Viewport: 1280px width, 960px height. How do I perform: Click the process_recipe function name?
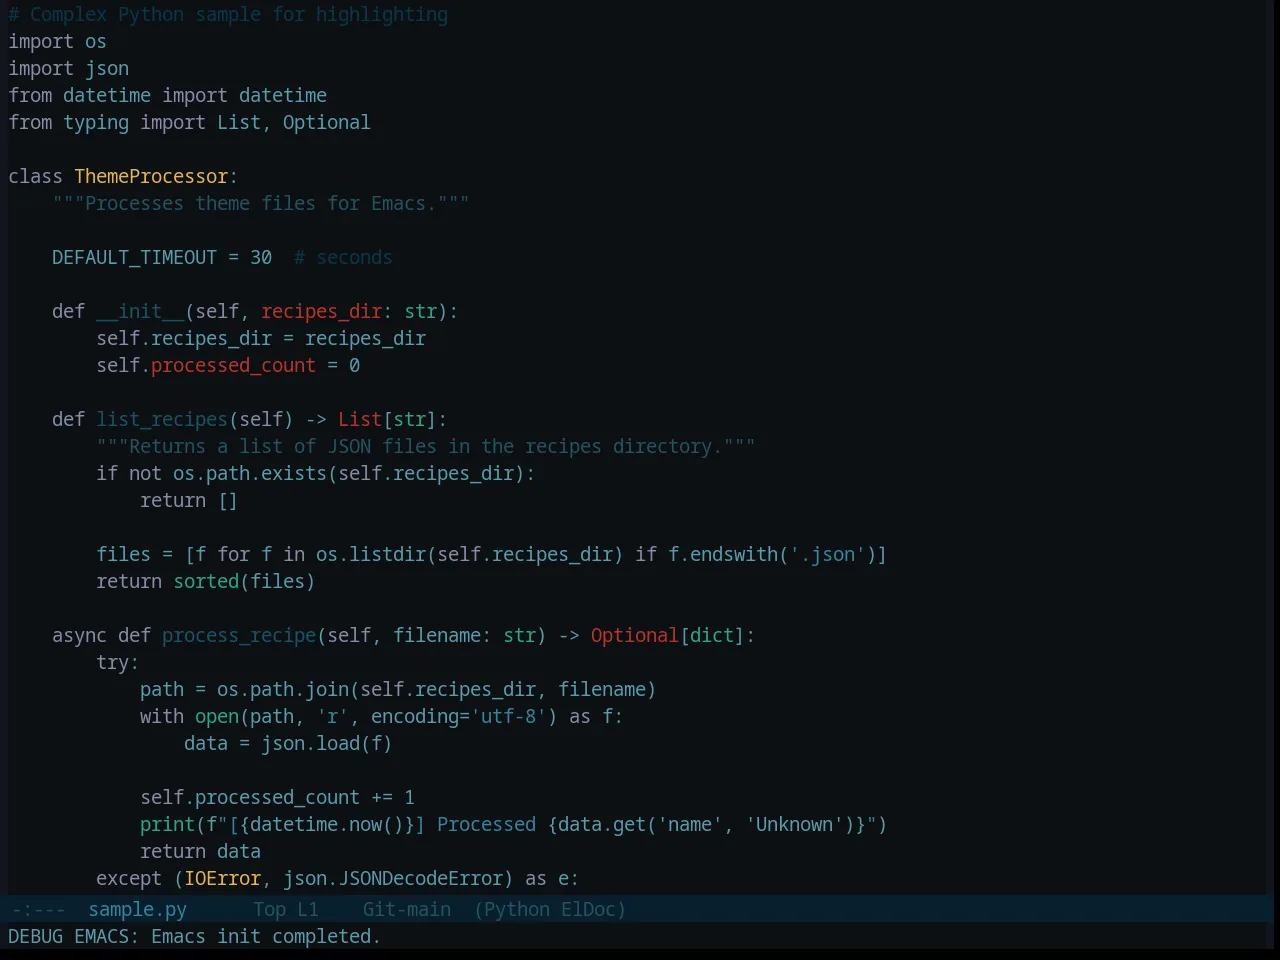tap(239, 635)
